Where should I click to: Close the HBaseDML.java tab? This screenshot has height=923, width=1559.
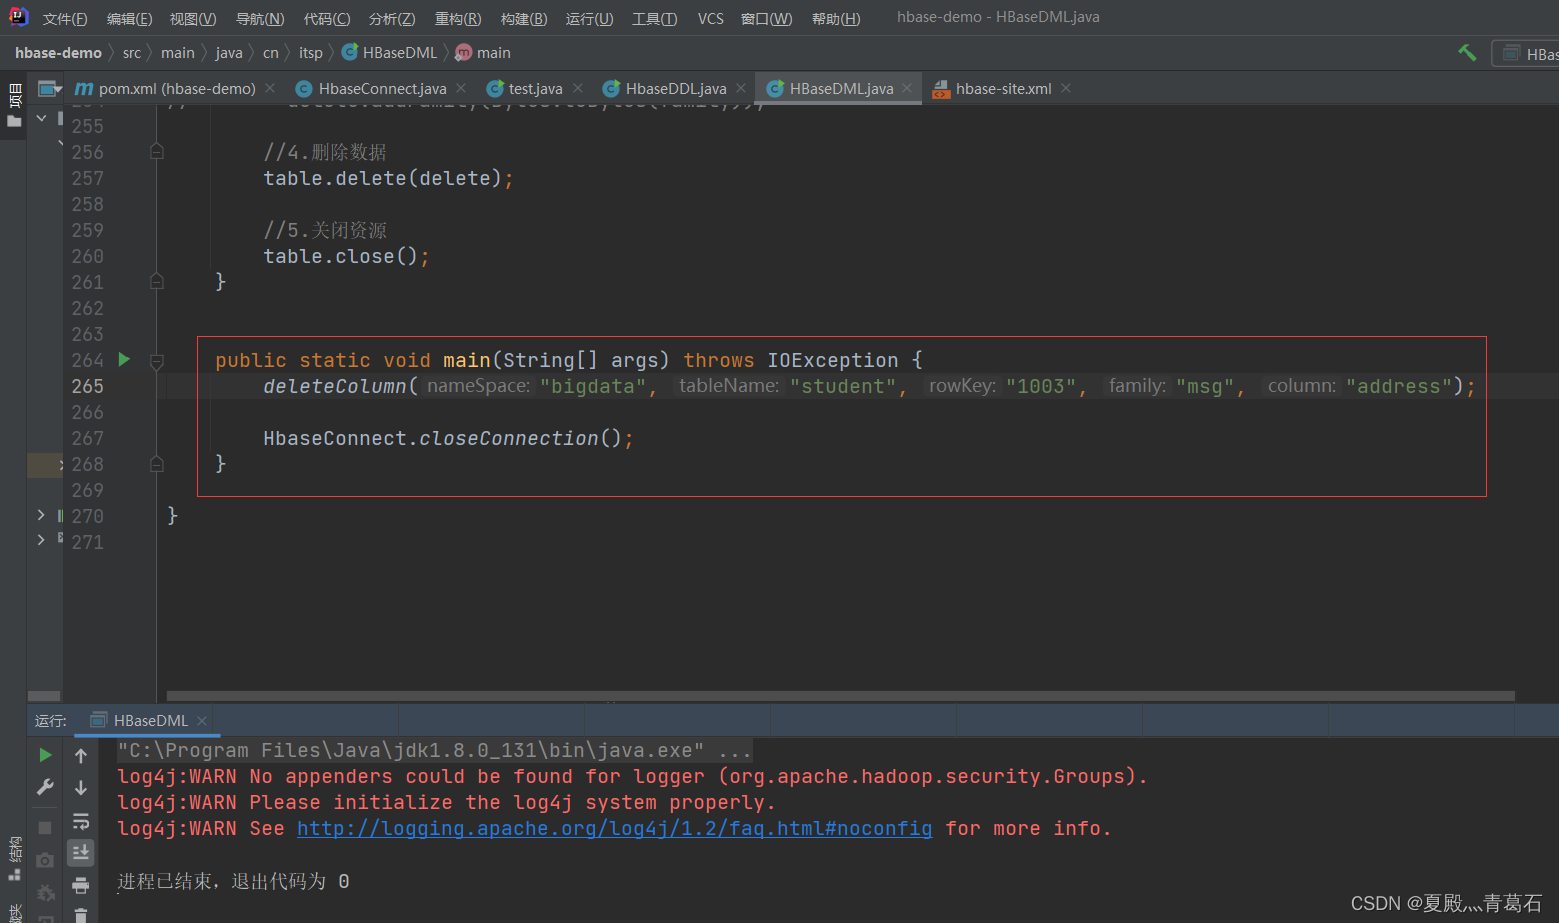(x=907, y=88)
